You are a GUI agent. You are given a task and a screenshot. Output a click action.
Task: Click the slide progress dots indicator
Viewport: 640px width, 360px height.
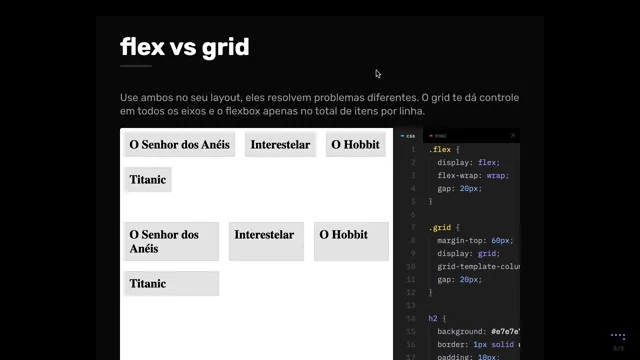pos(618,336)
